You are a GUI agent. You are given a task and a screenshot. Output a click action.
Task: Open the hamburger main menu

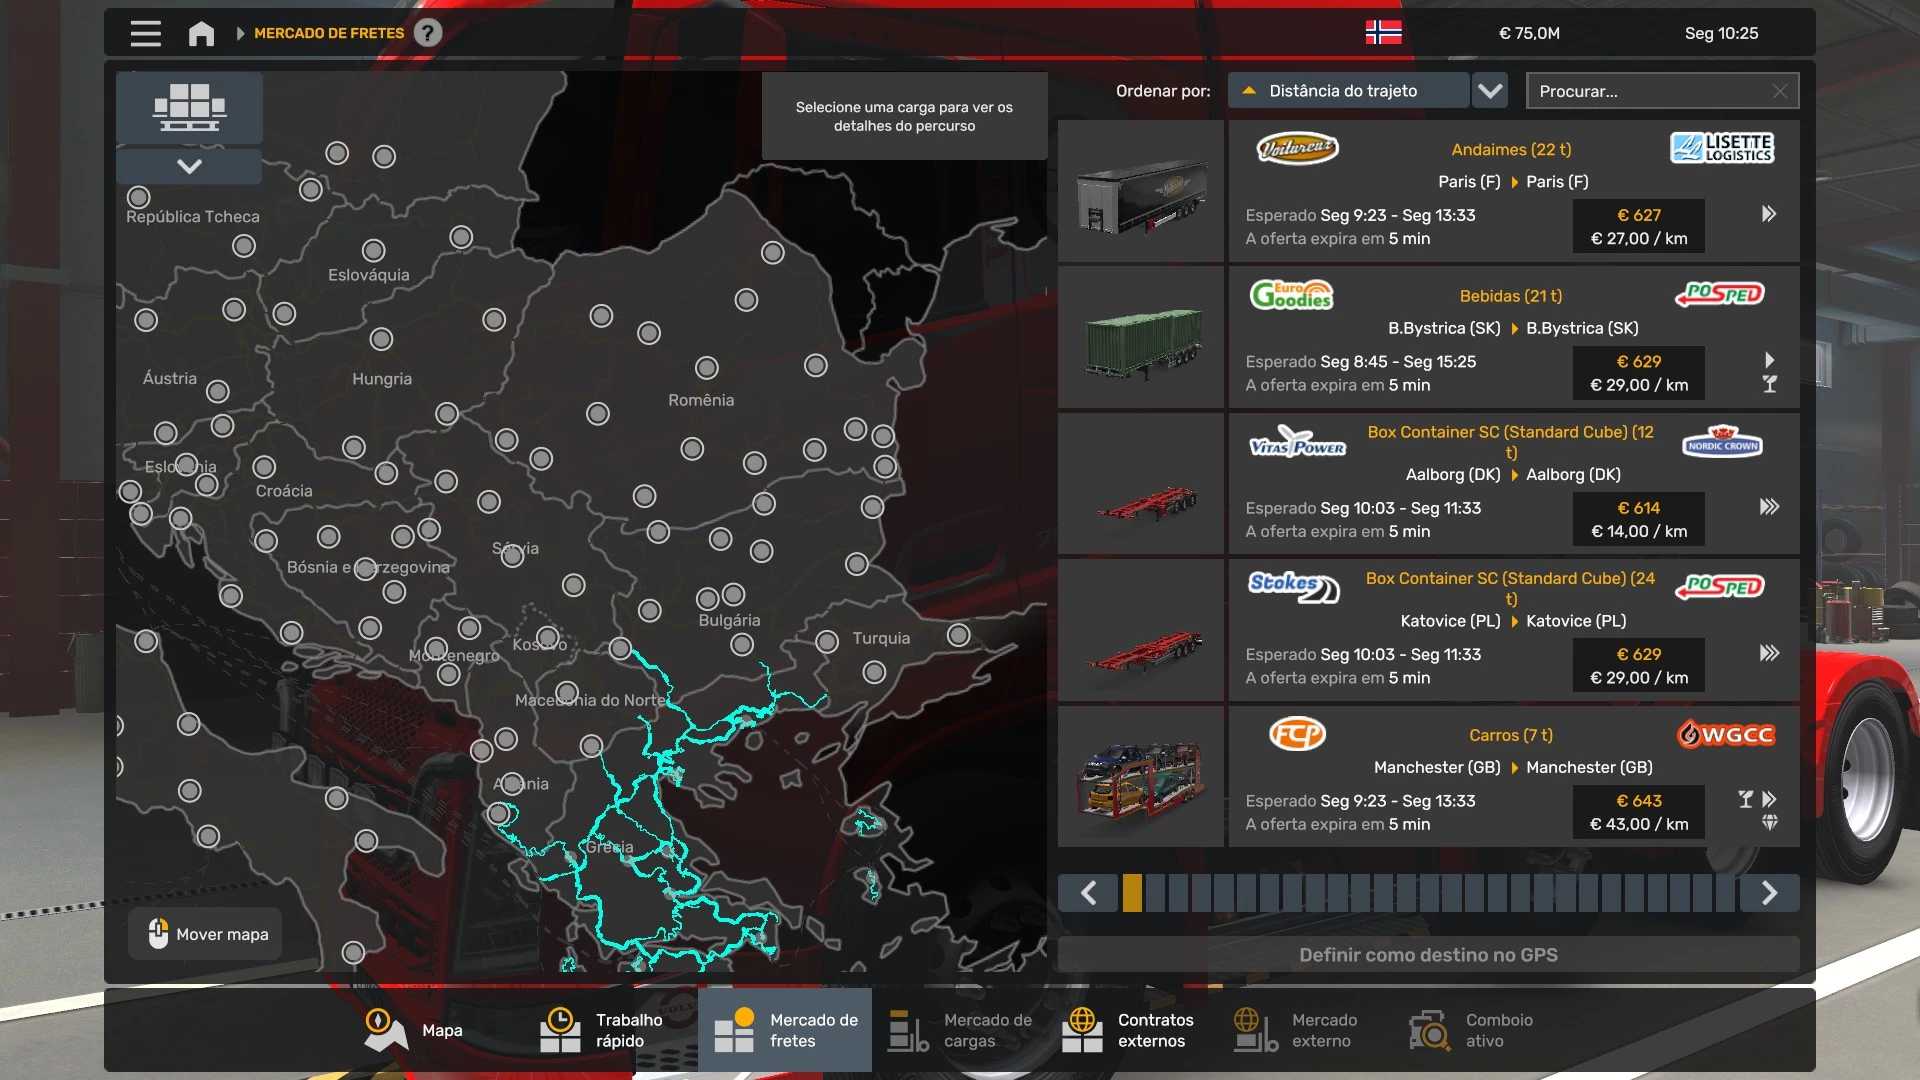[x=145, y=33]
